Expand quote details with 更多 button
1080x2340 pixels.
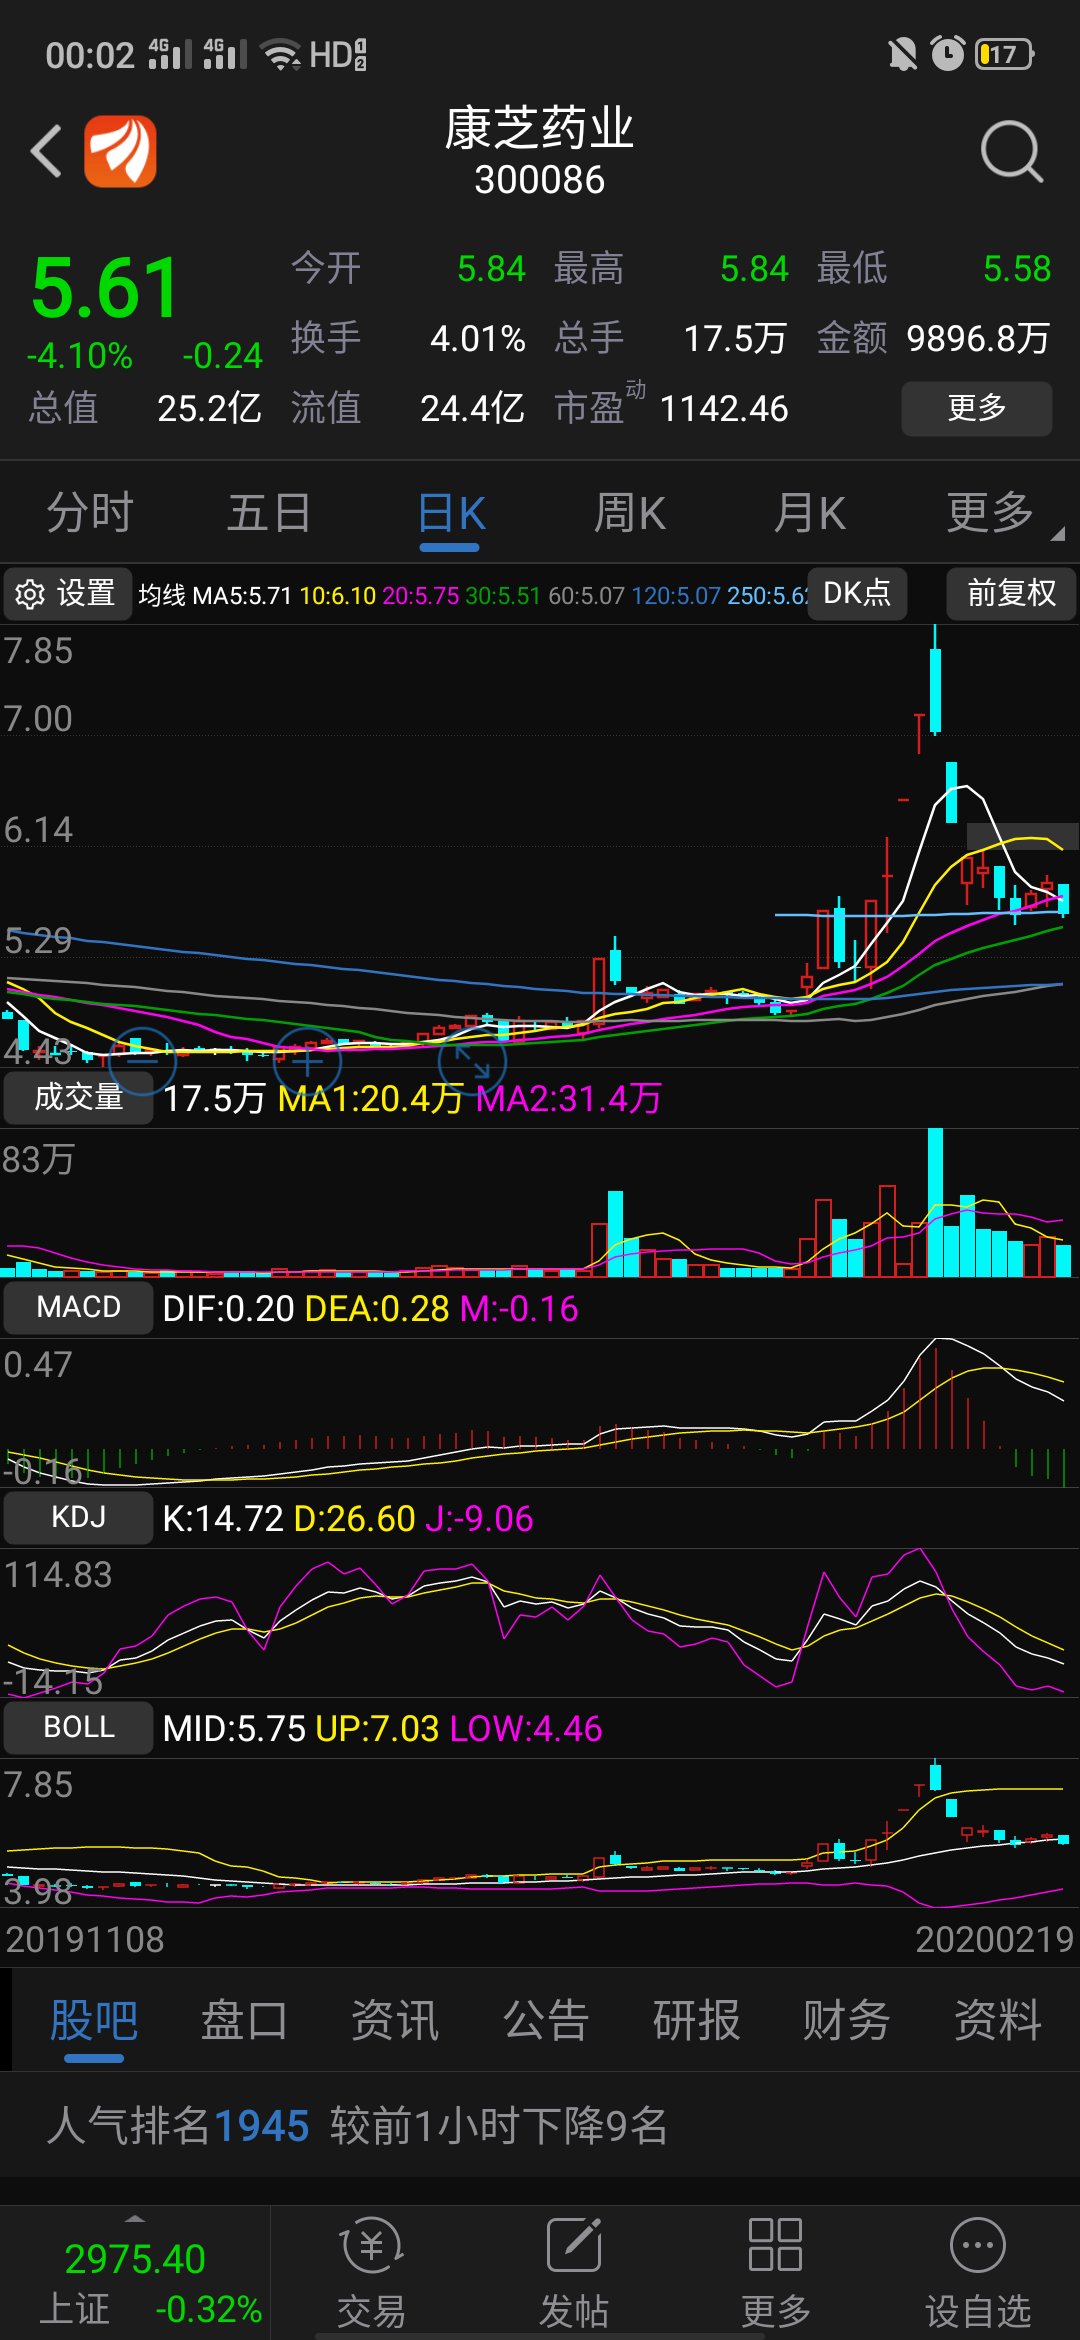pos(976,408)
